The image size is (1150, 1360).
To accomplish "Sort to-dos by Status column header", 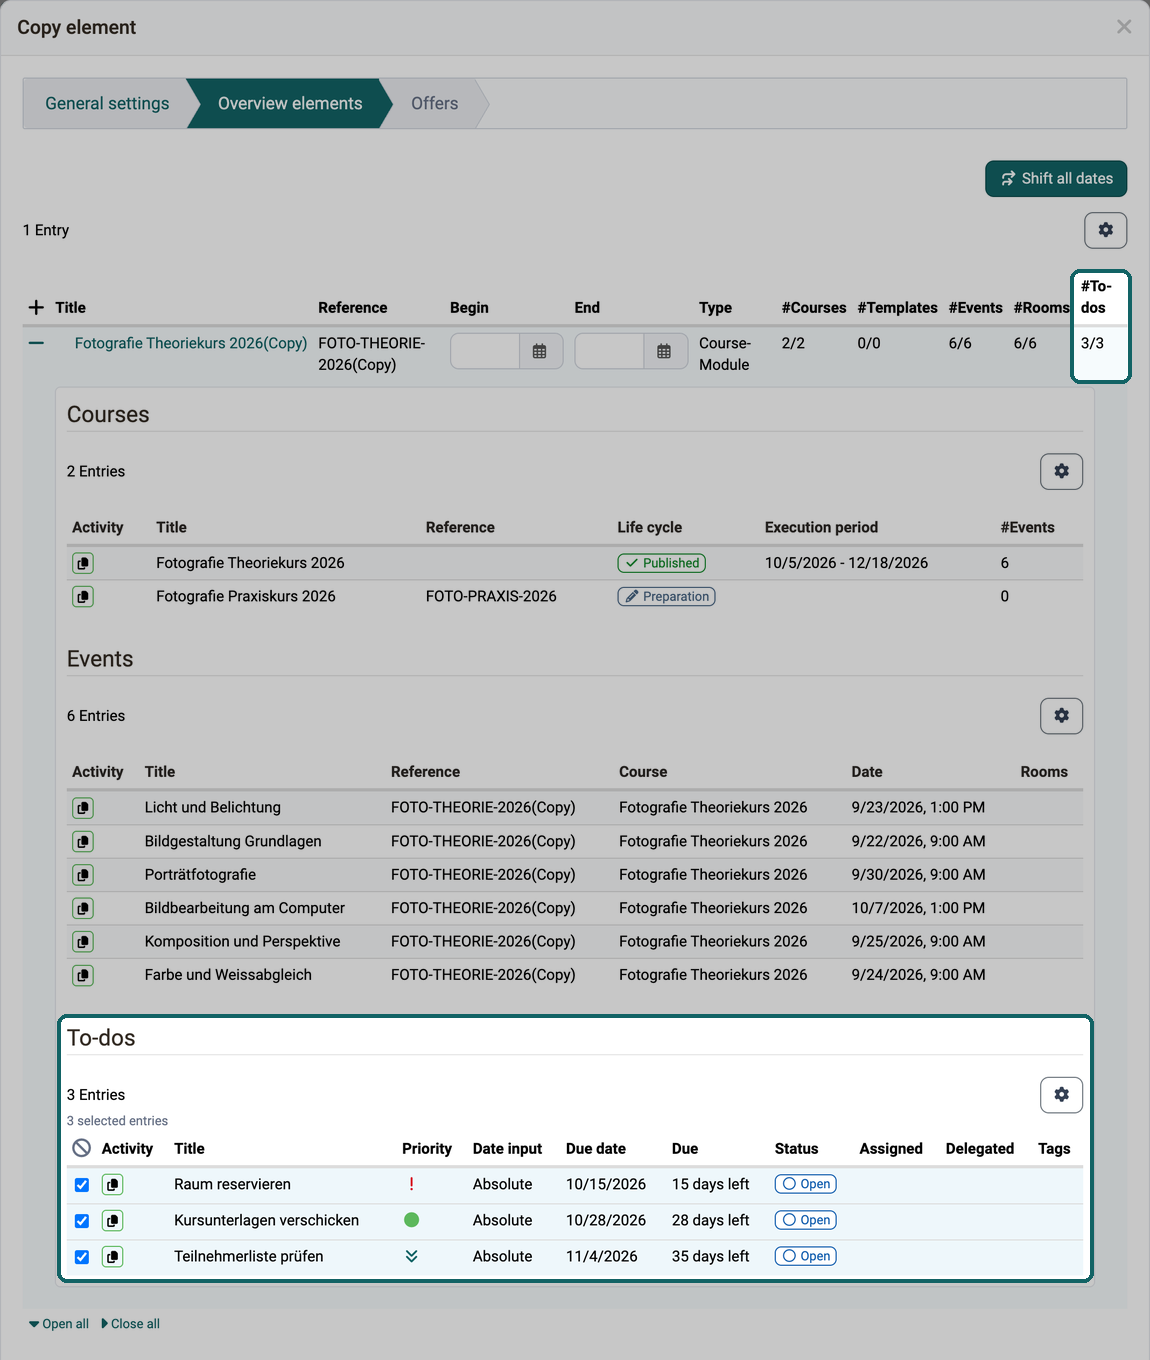I will [796, 1149].
